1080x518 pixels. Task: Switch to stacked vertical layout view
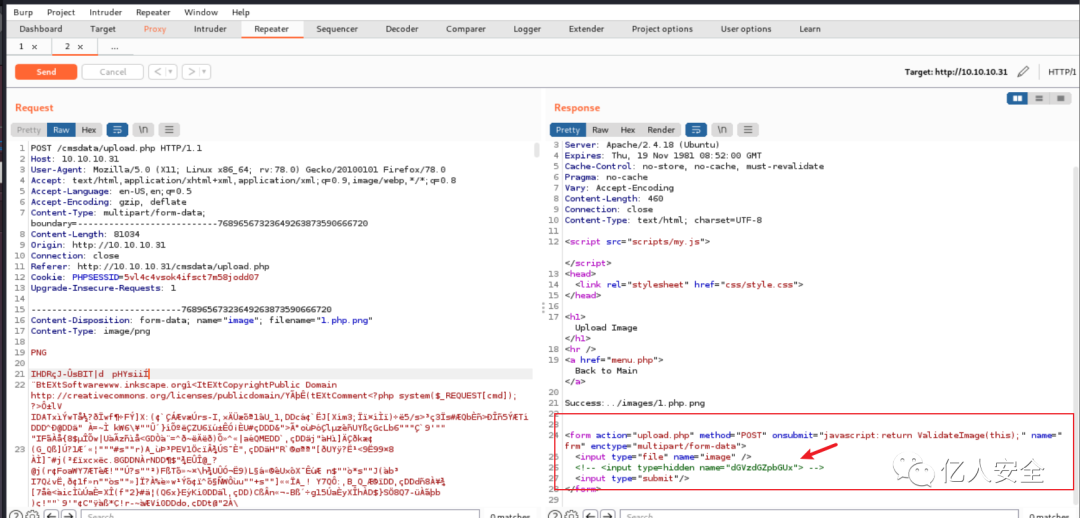coord(1039,99)
